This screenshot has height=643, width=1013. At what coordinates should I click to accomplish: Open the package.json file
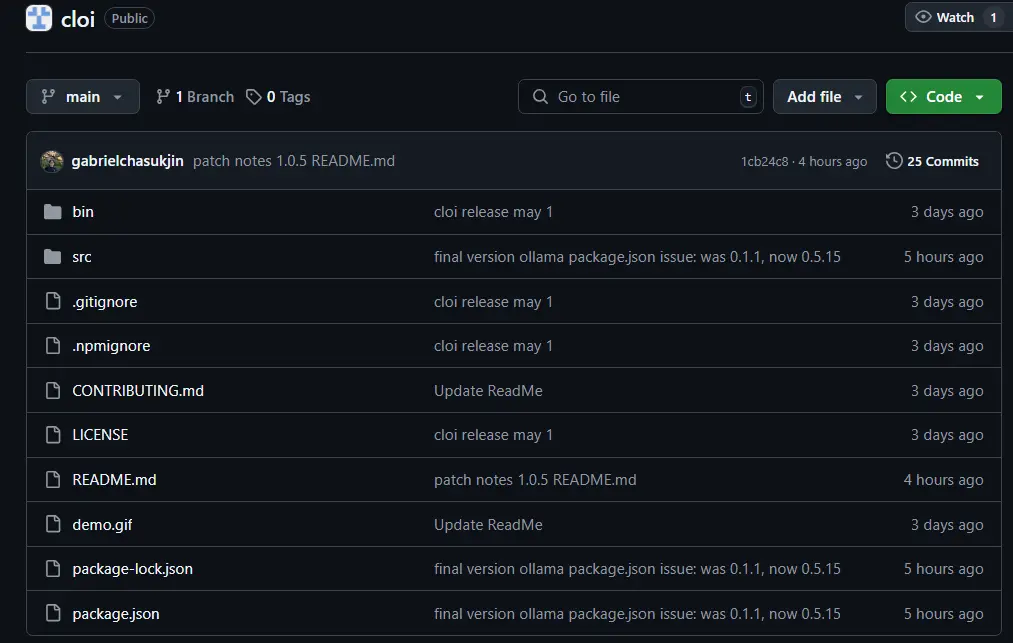pyautogui.click(x=116, y=614)
